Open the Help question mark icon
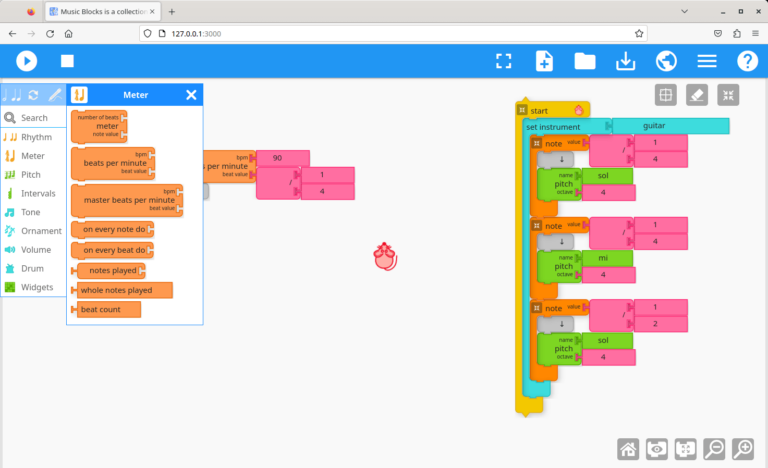This screenshot has height=468, width=768. pyautogui.click(x=747, y=61)
